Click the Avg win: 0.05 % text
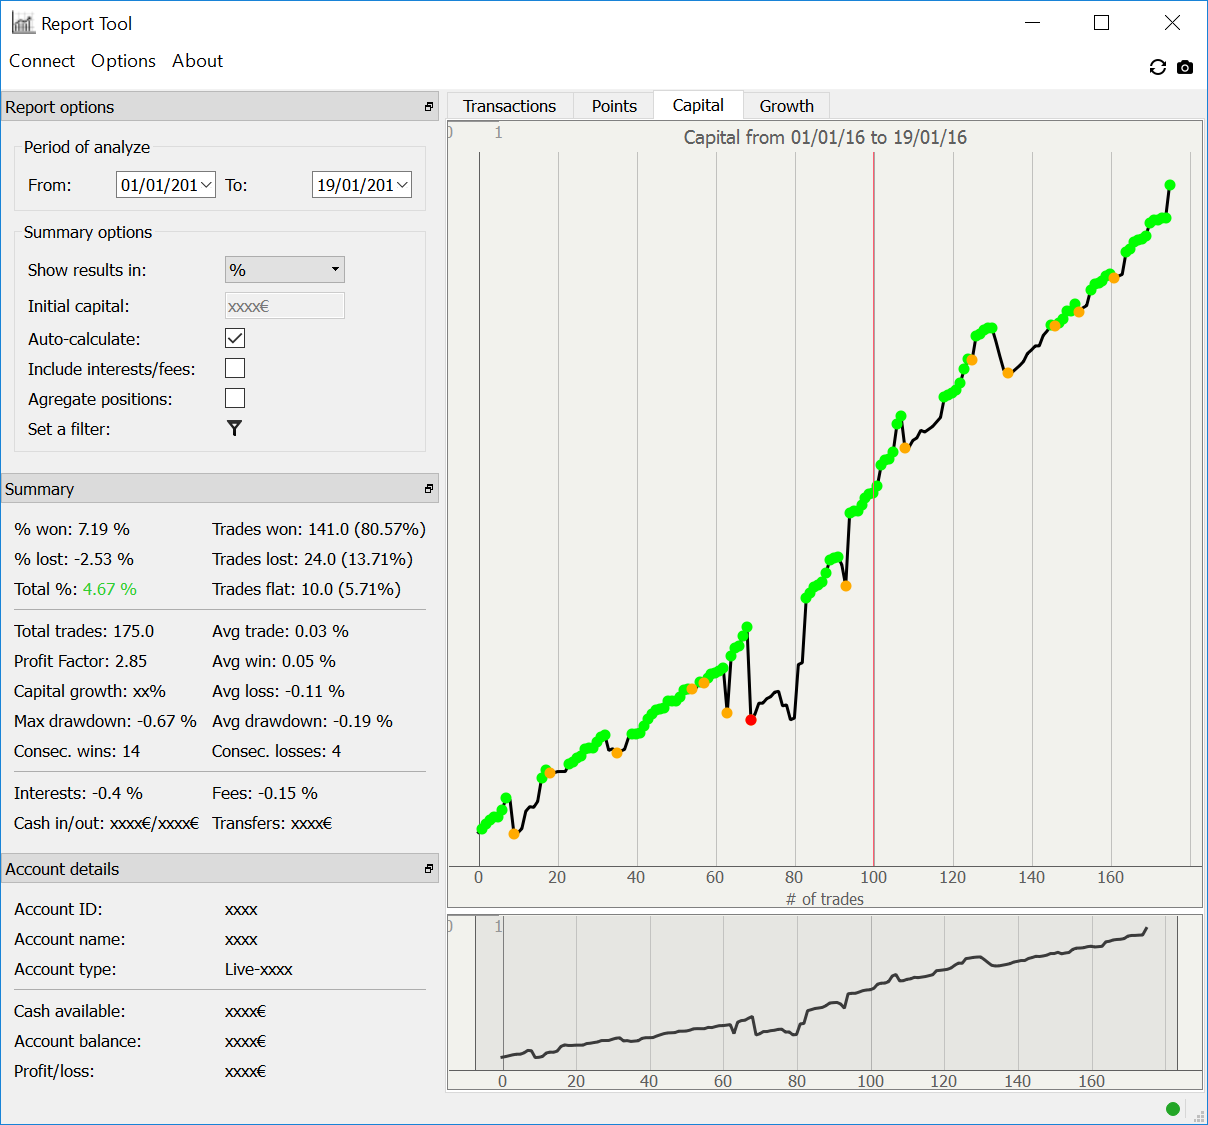This screenshot has width=1208, height=1125. (x=274, y=661)
